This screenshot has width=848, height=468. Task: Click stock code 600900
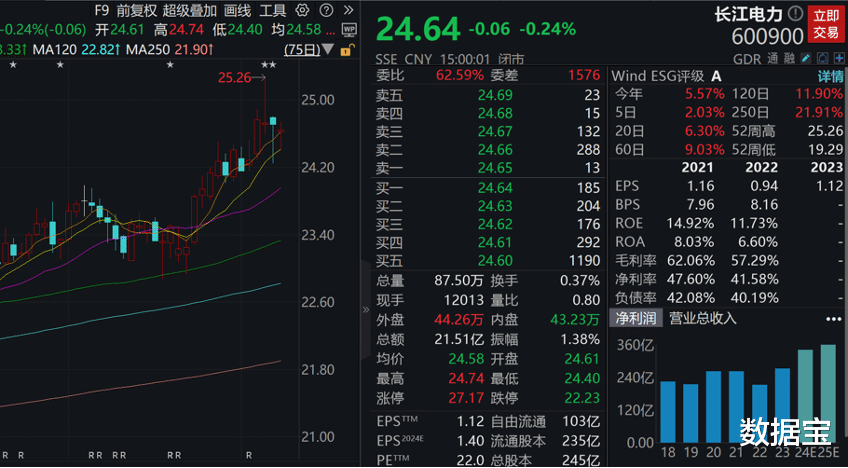767,37
